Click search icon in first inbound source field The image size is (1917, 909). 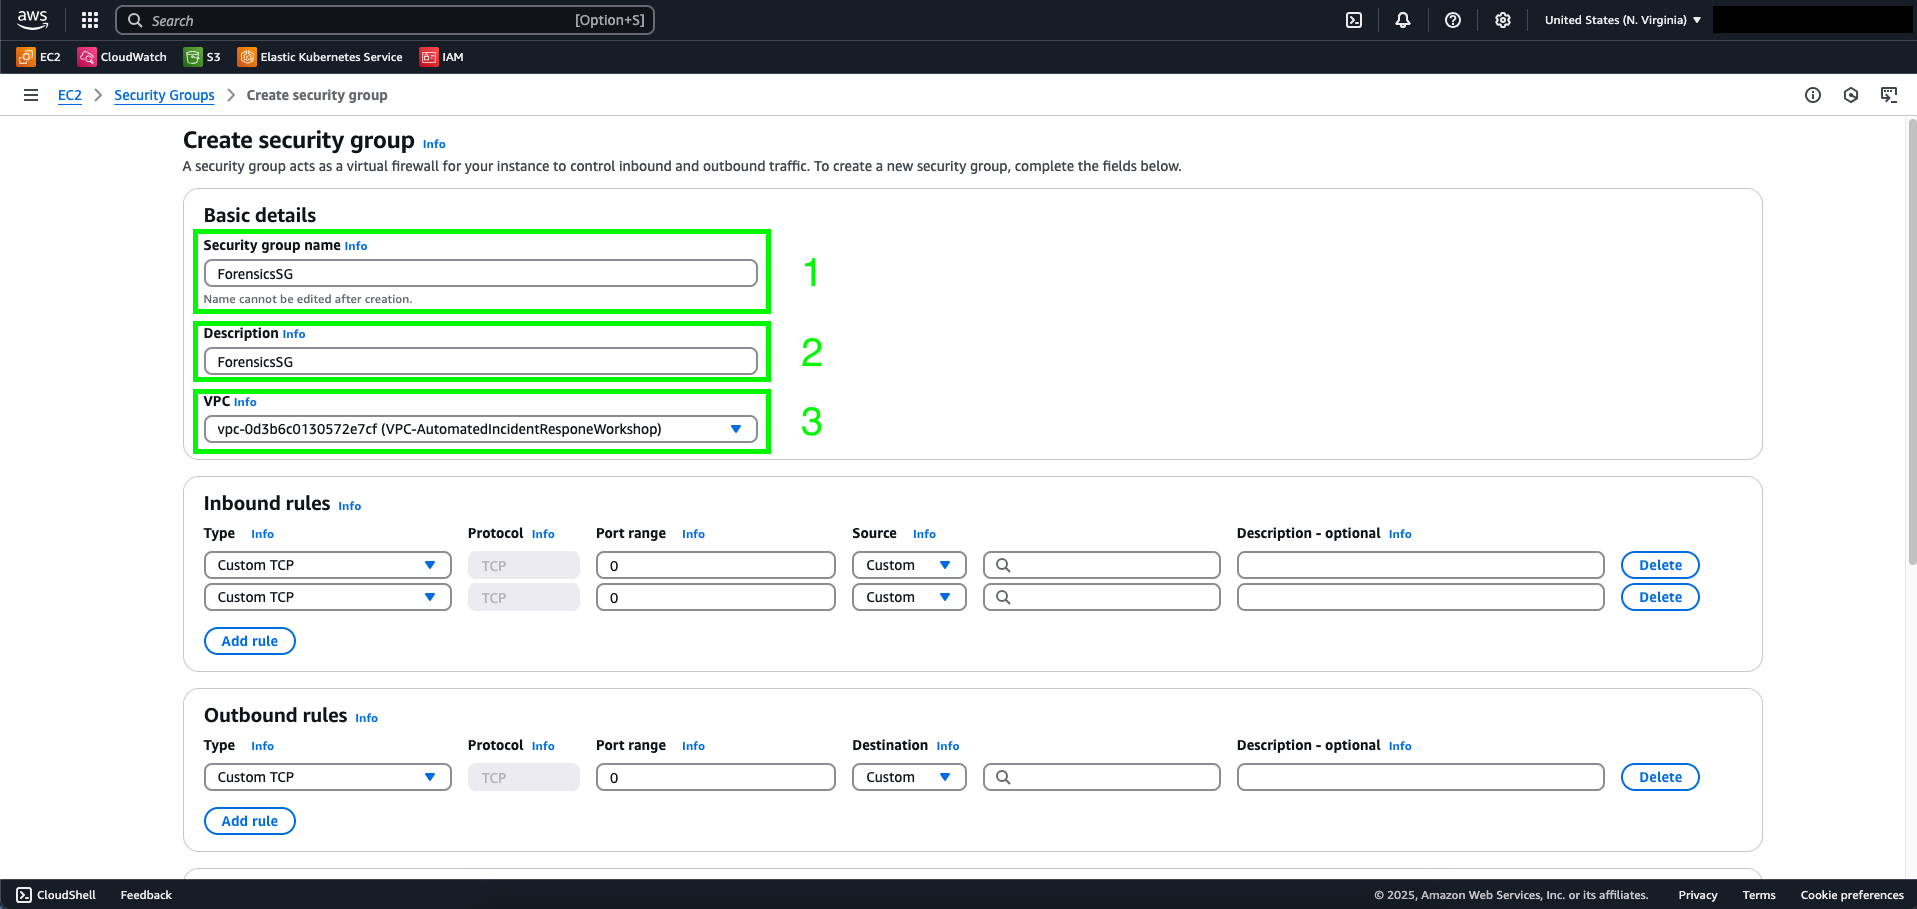coord(1003,565)
